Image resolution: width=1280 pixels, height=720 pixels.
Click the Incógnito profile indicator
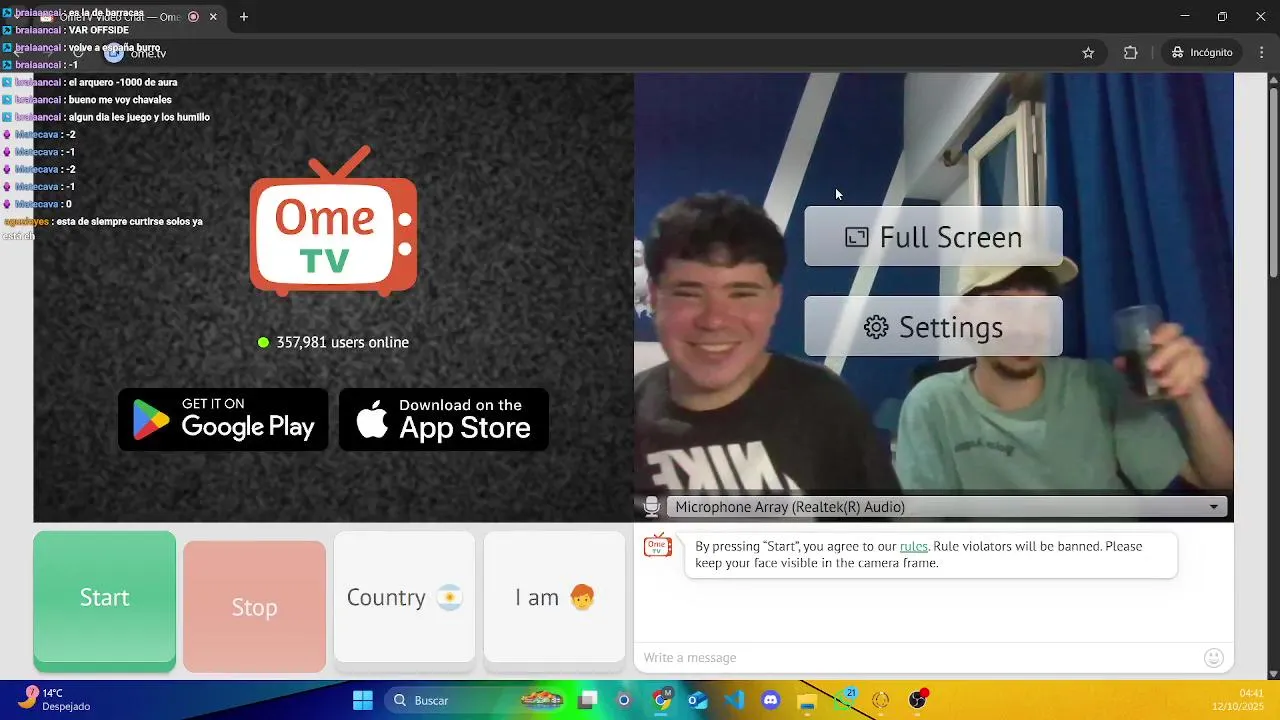[x=1202, y=52]
